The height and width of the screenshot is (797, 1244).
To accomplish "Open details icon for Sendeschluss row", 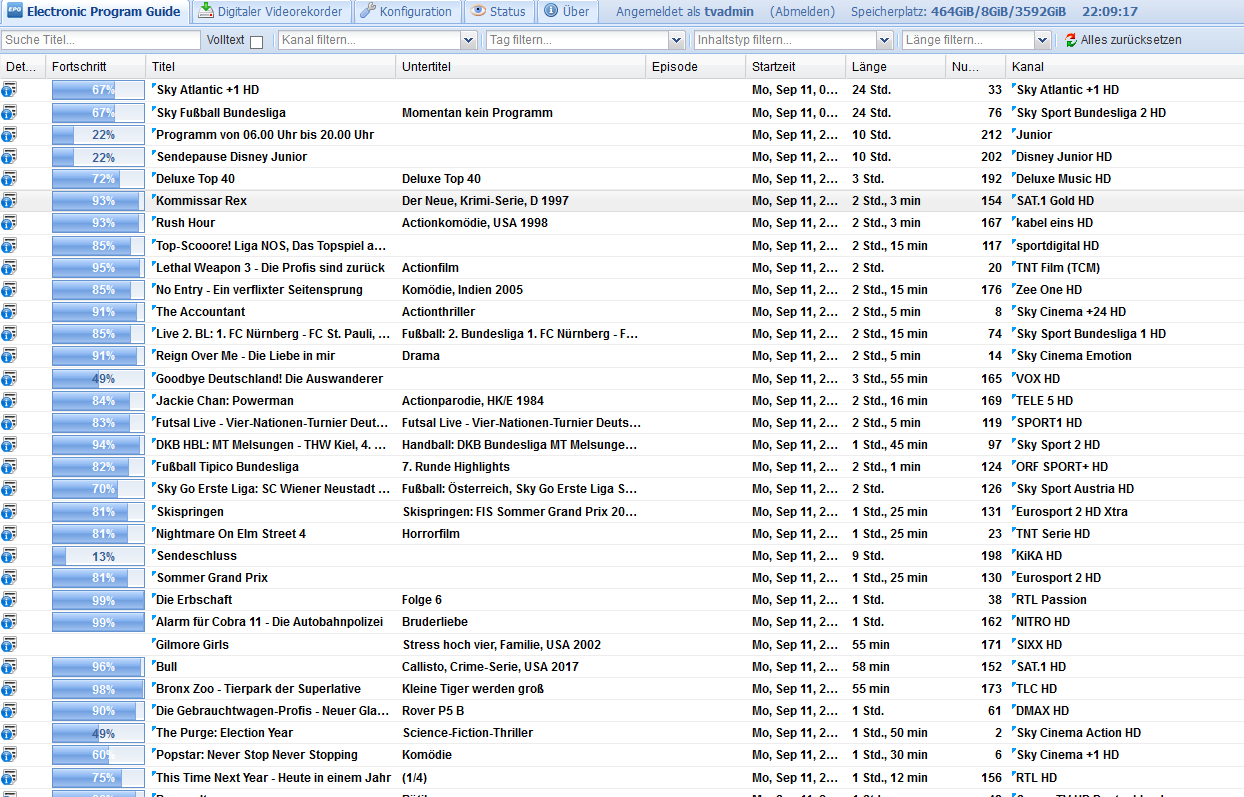I will pos(10,555).
